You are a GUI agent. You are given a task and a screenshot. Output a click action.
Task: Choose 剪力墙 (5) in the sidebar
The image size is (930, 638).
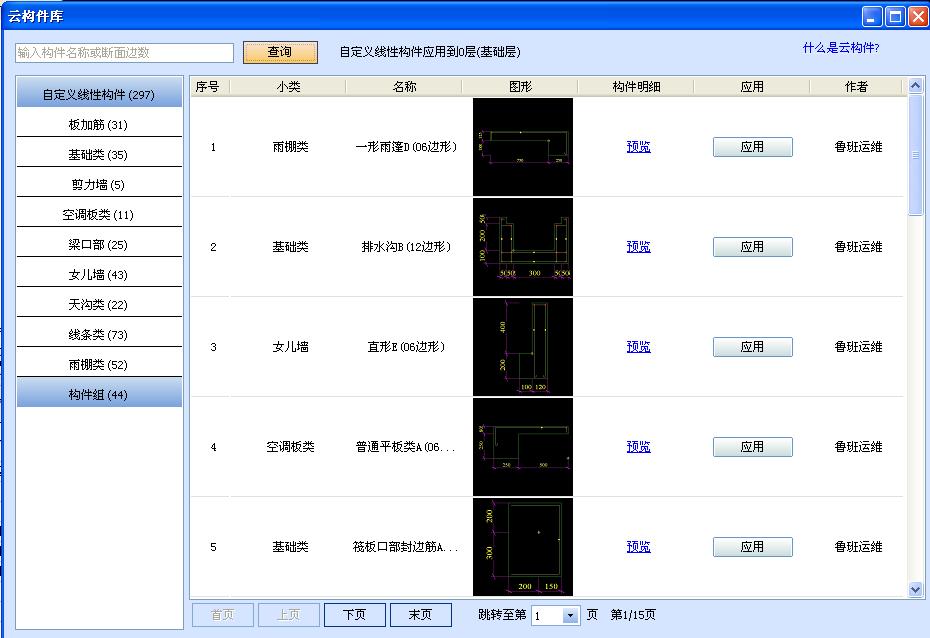tap(99, 184)
